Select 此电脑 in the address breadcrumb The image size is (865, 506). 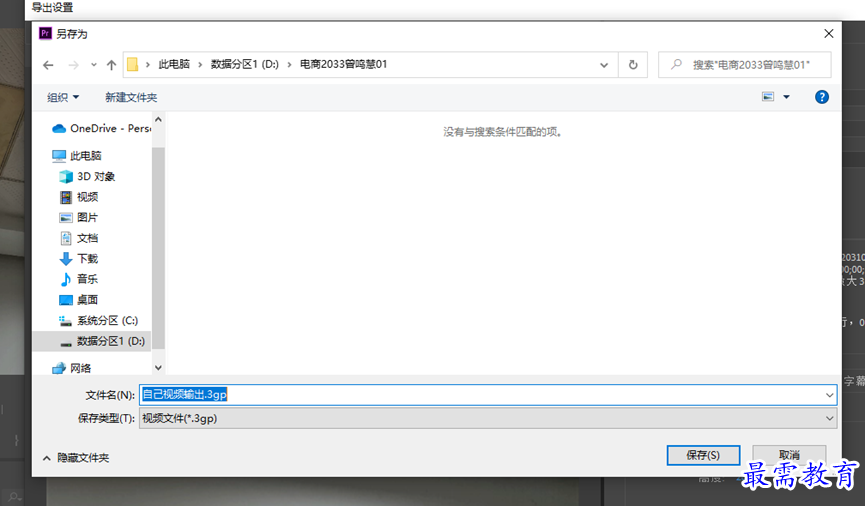pyautogui.click(x=174, y=64)
